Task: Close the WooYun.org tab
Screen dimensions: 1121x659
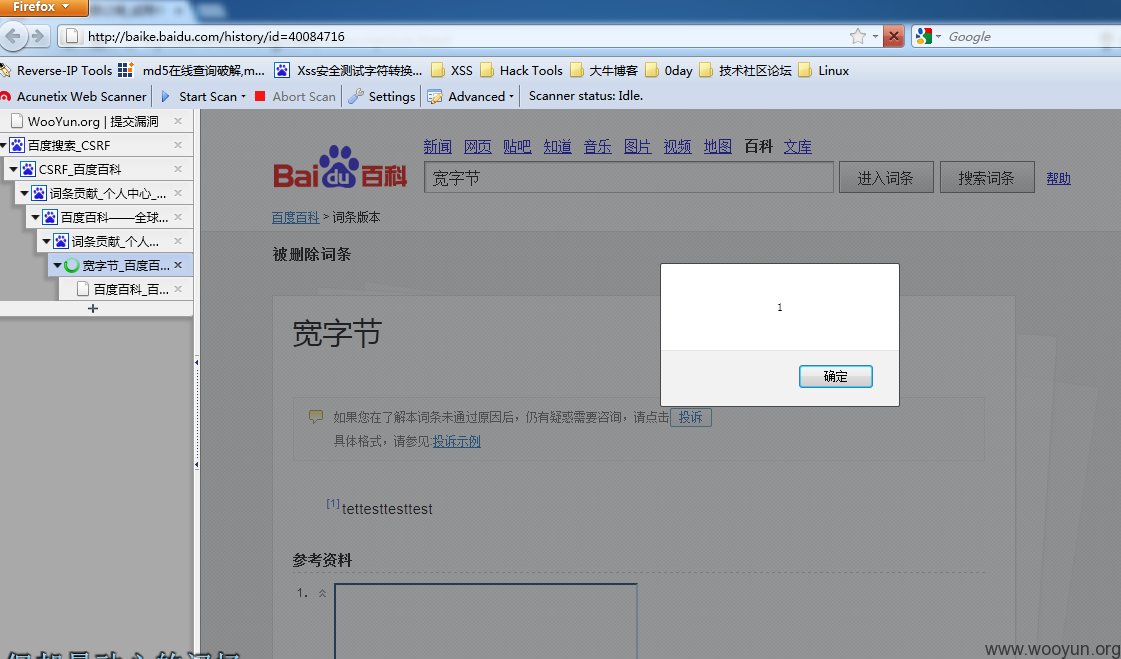Action: click(178, 121)
